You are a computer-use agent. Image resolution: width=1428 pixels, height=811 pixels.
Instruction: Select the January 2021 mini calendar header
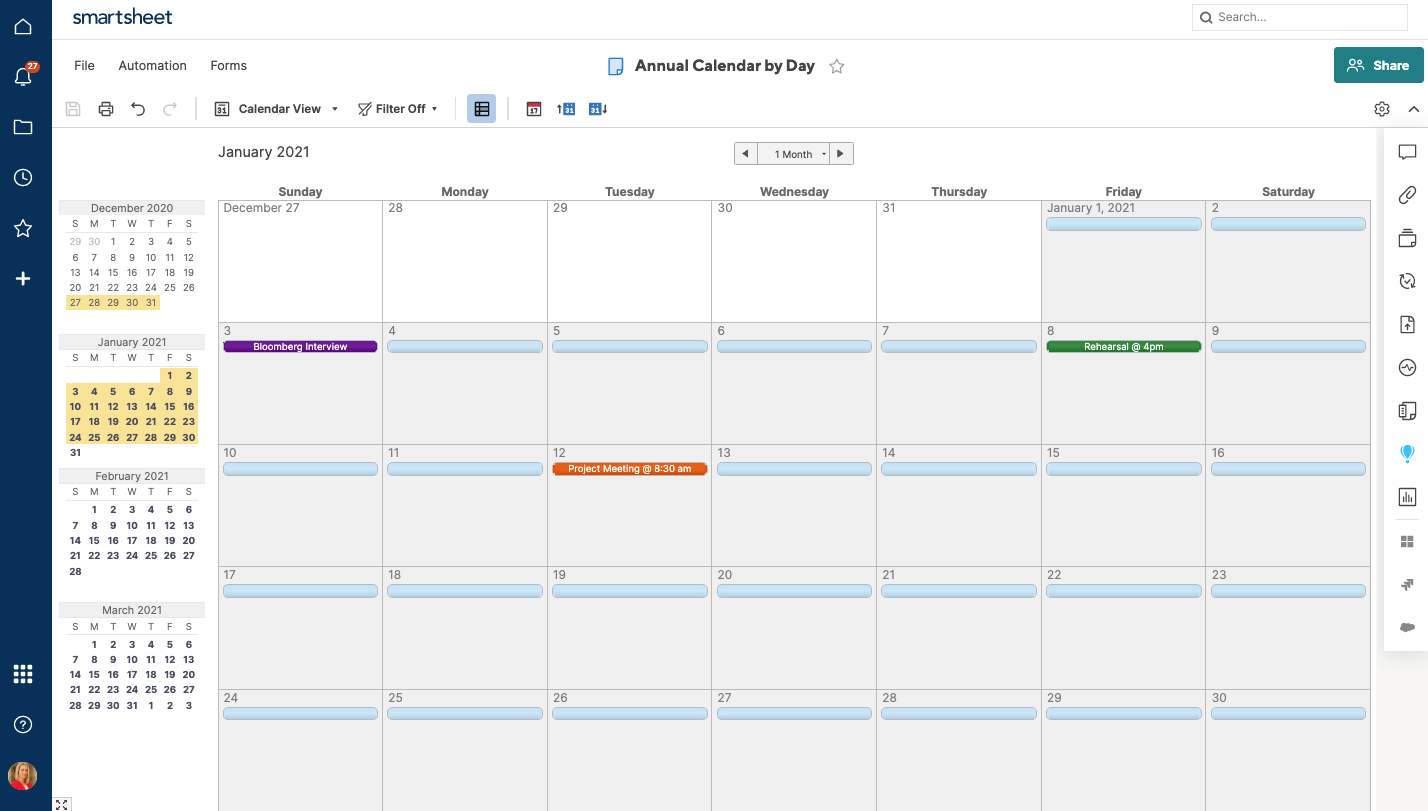132,342
